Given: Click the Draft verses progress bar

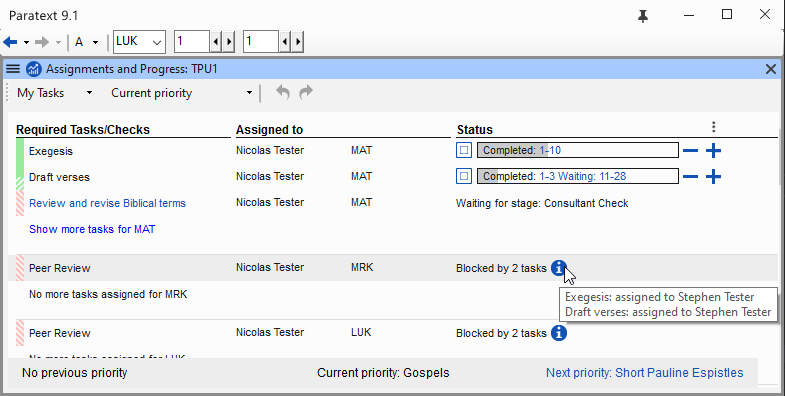Looking at the screenshot, I should point(578,176).
